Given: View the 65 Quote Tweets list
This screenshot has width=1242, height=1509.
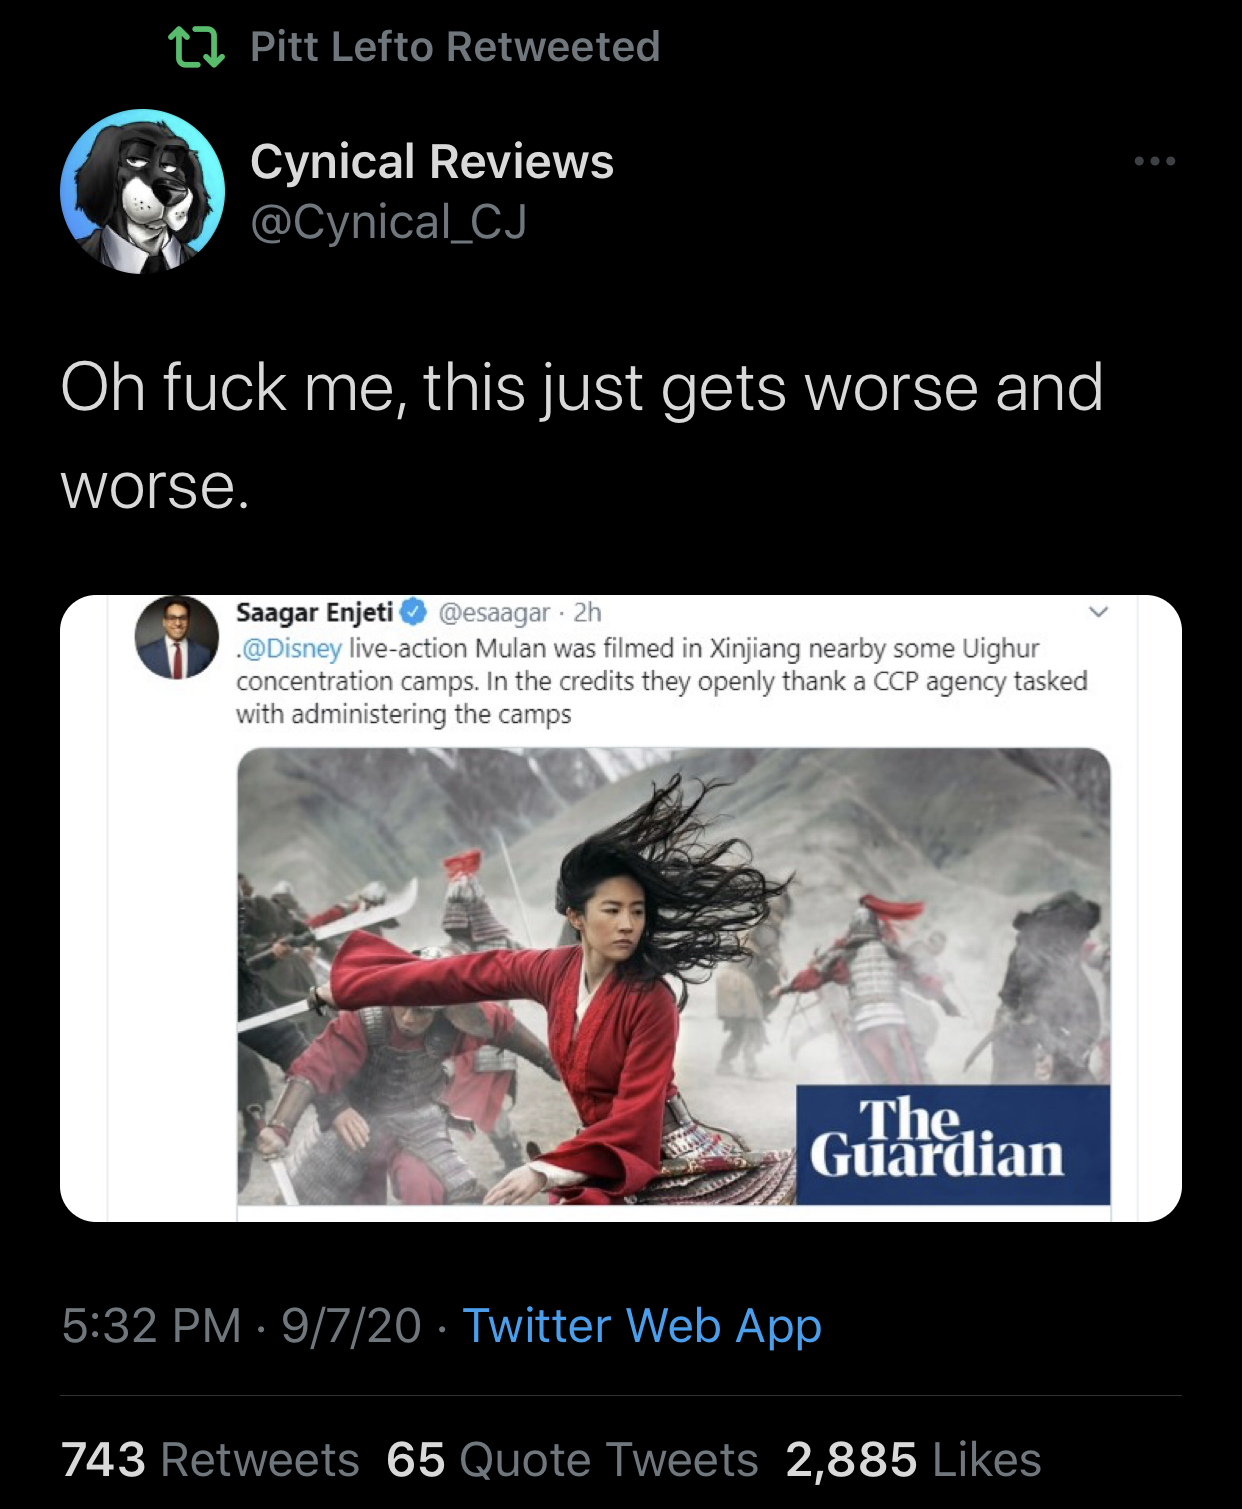Looking at the screenshot, I should (x=573, y=1460).
